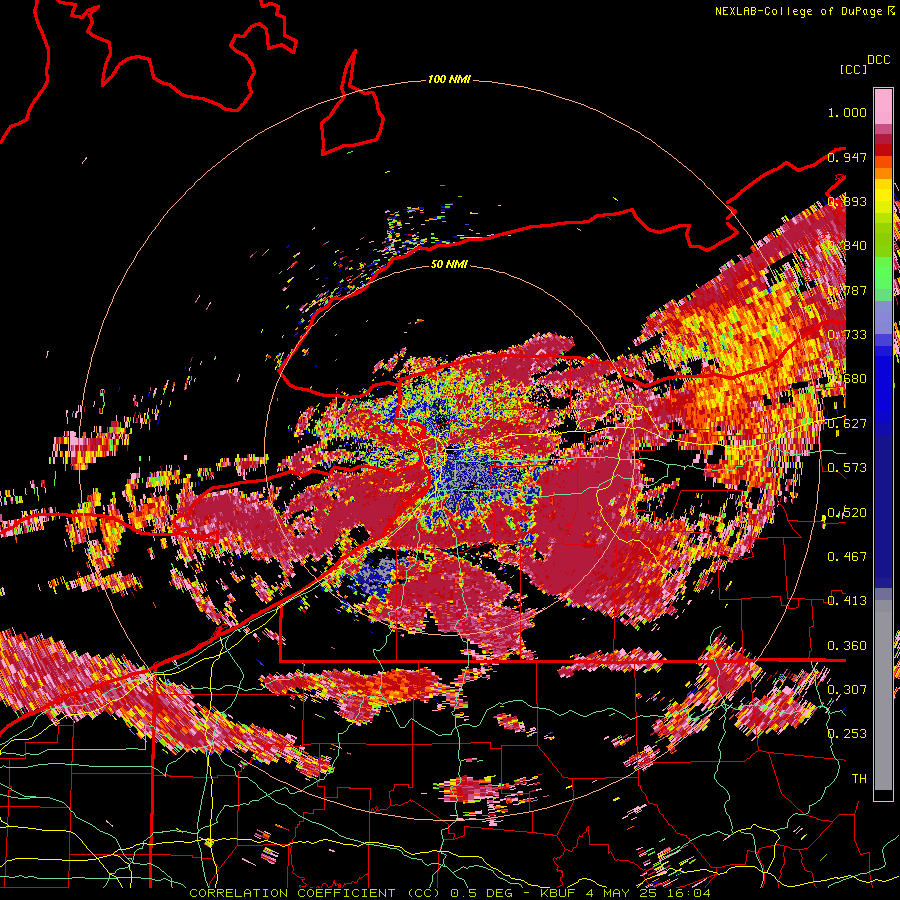This screenshot has width=900, height=900.
Task: Click the 0.360 scale value
Action: (847, 646)
